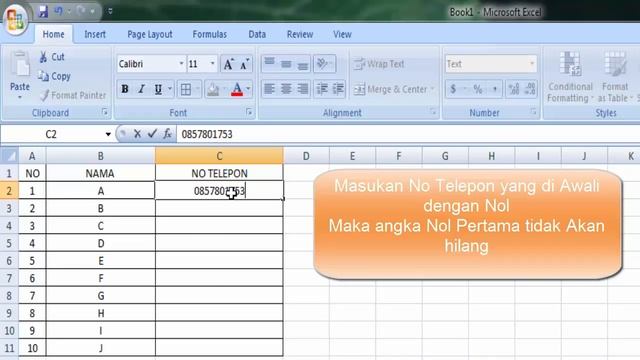Screen dimensions: 640x360
Task: Switch to the Home tab
Action: coord(53,34)
